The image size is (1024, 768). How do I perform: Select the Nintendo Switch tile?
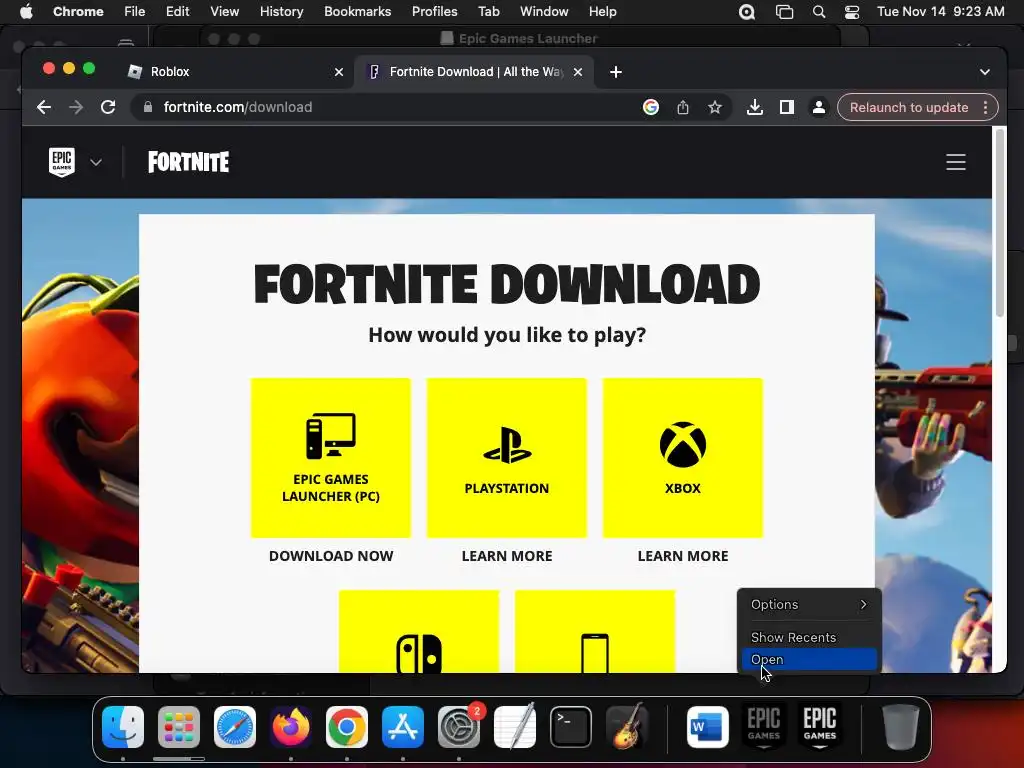click(x=419, y=632)
